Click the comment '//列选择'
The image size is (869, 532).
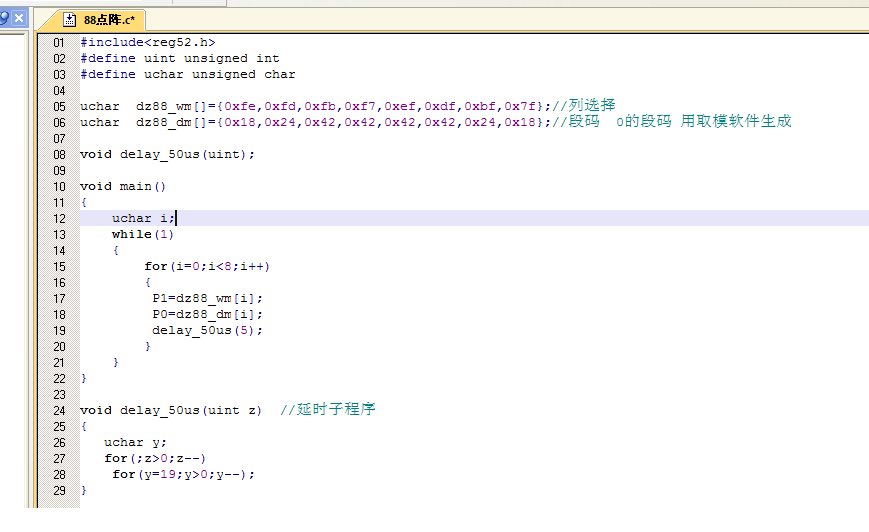584,105
